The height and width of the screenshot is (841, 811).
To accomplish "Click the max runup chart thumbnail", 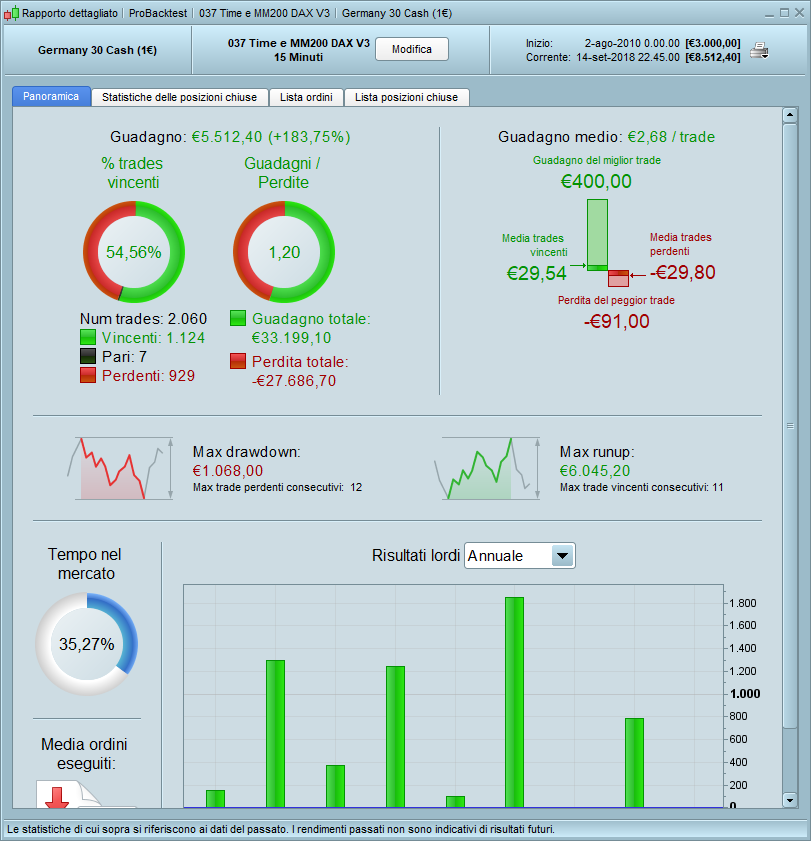I will 487,468.
